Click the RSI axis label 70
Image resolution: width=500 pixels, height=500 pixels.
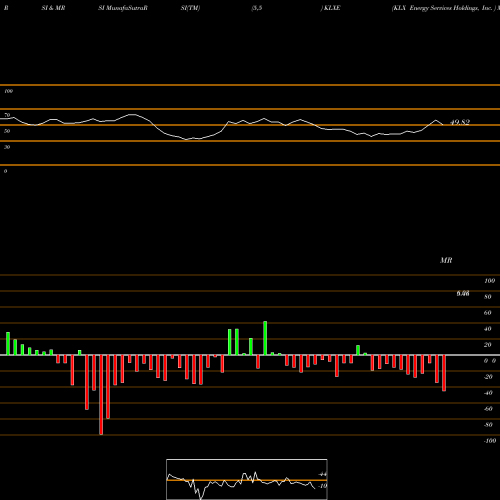tap(7, 115)
